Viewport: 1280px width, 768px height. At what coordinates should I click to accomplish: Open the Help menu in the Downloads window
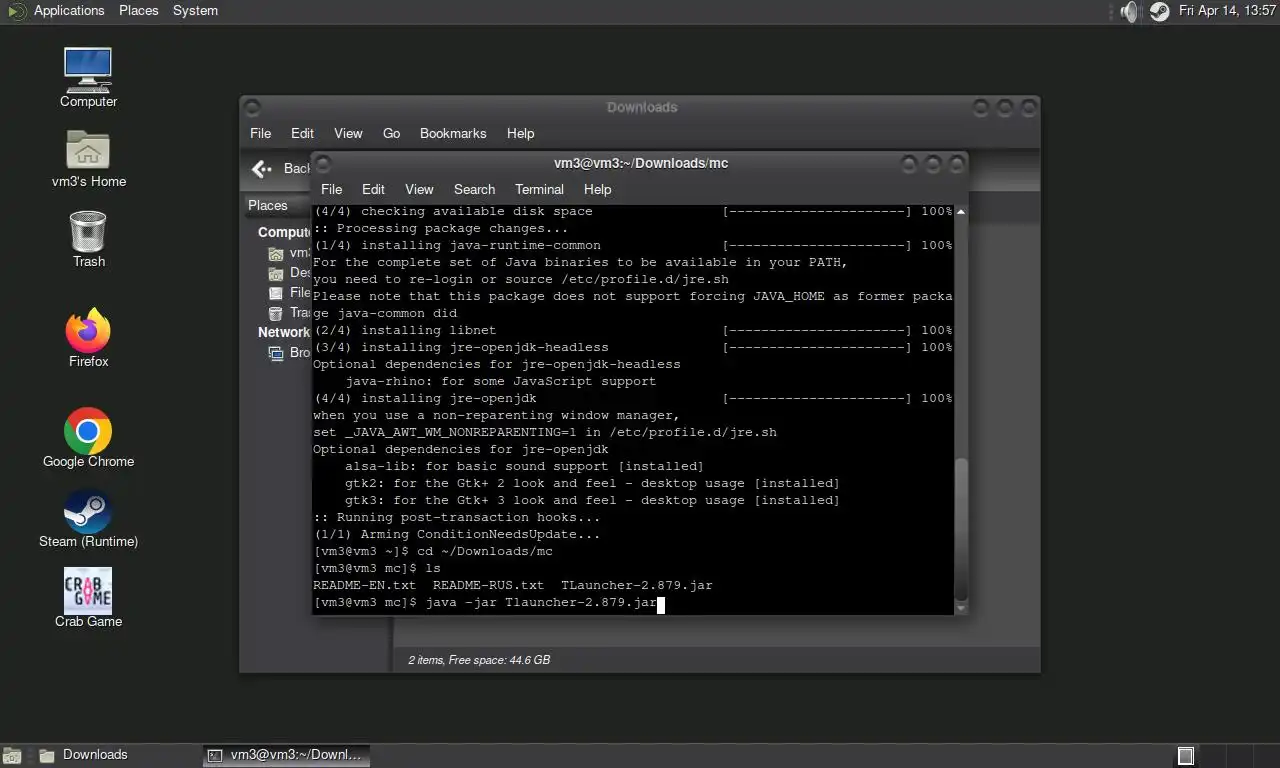click(x=520, y=133)
